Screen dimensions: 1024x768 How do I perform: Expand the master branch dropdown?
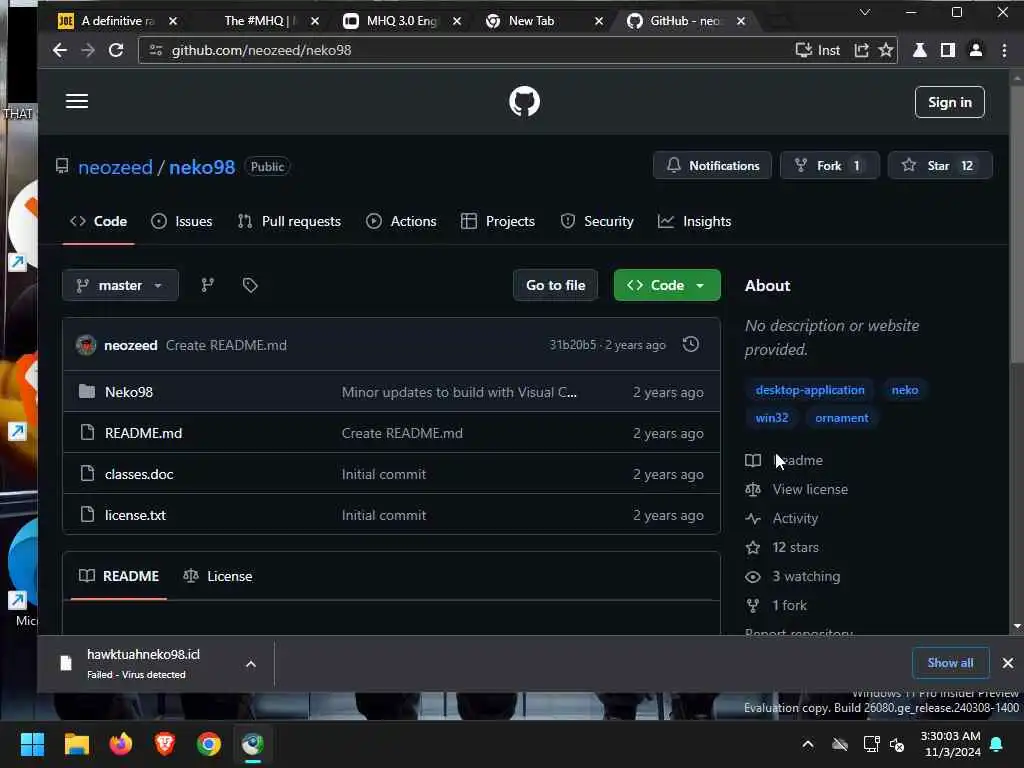point(120,285)
